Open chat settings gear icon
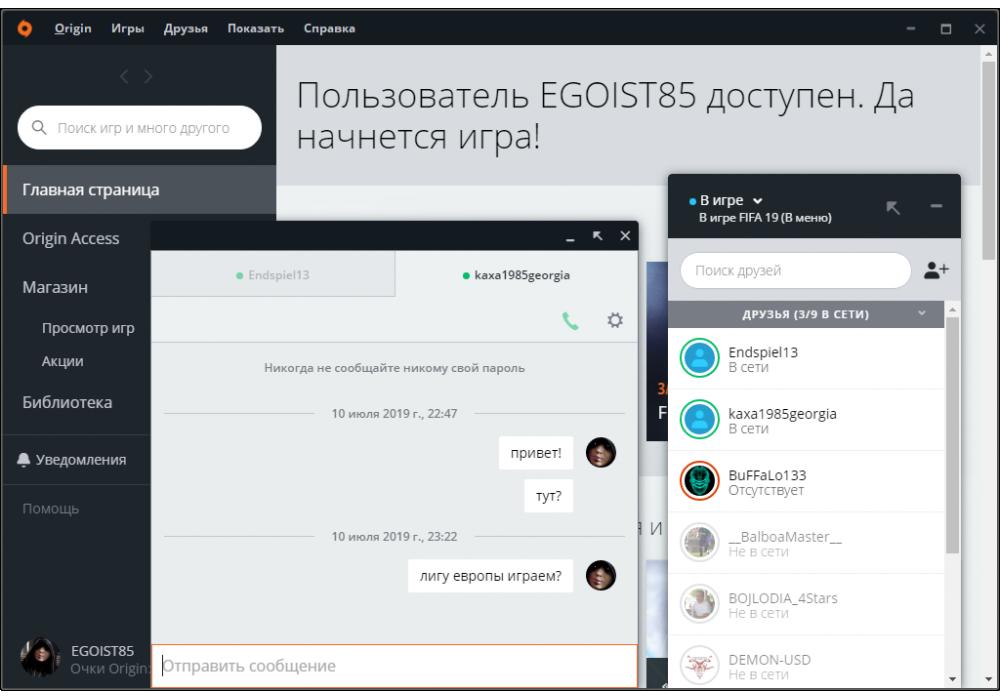The height and width of the screenshot is (700, 1000). (x=615, y=321)
